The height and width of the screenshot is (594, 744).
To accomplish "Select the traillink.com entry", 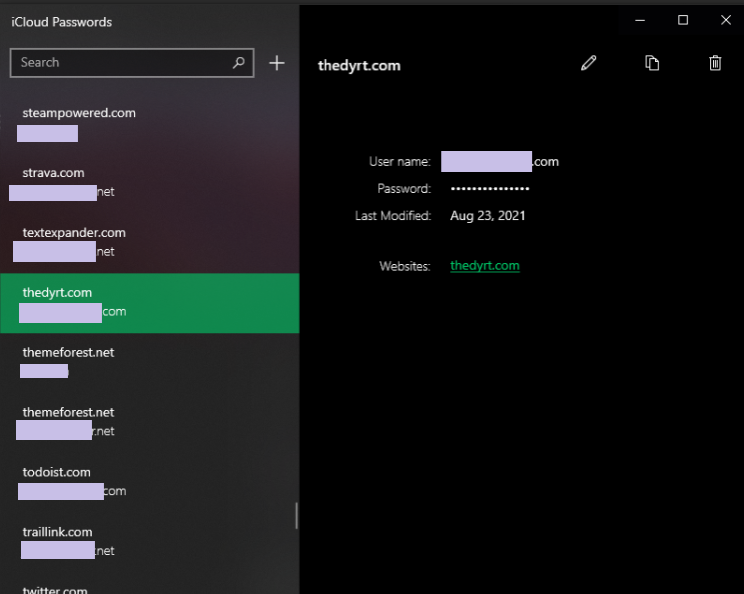I will [x=149, y=542].
